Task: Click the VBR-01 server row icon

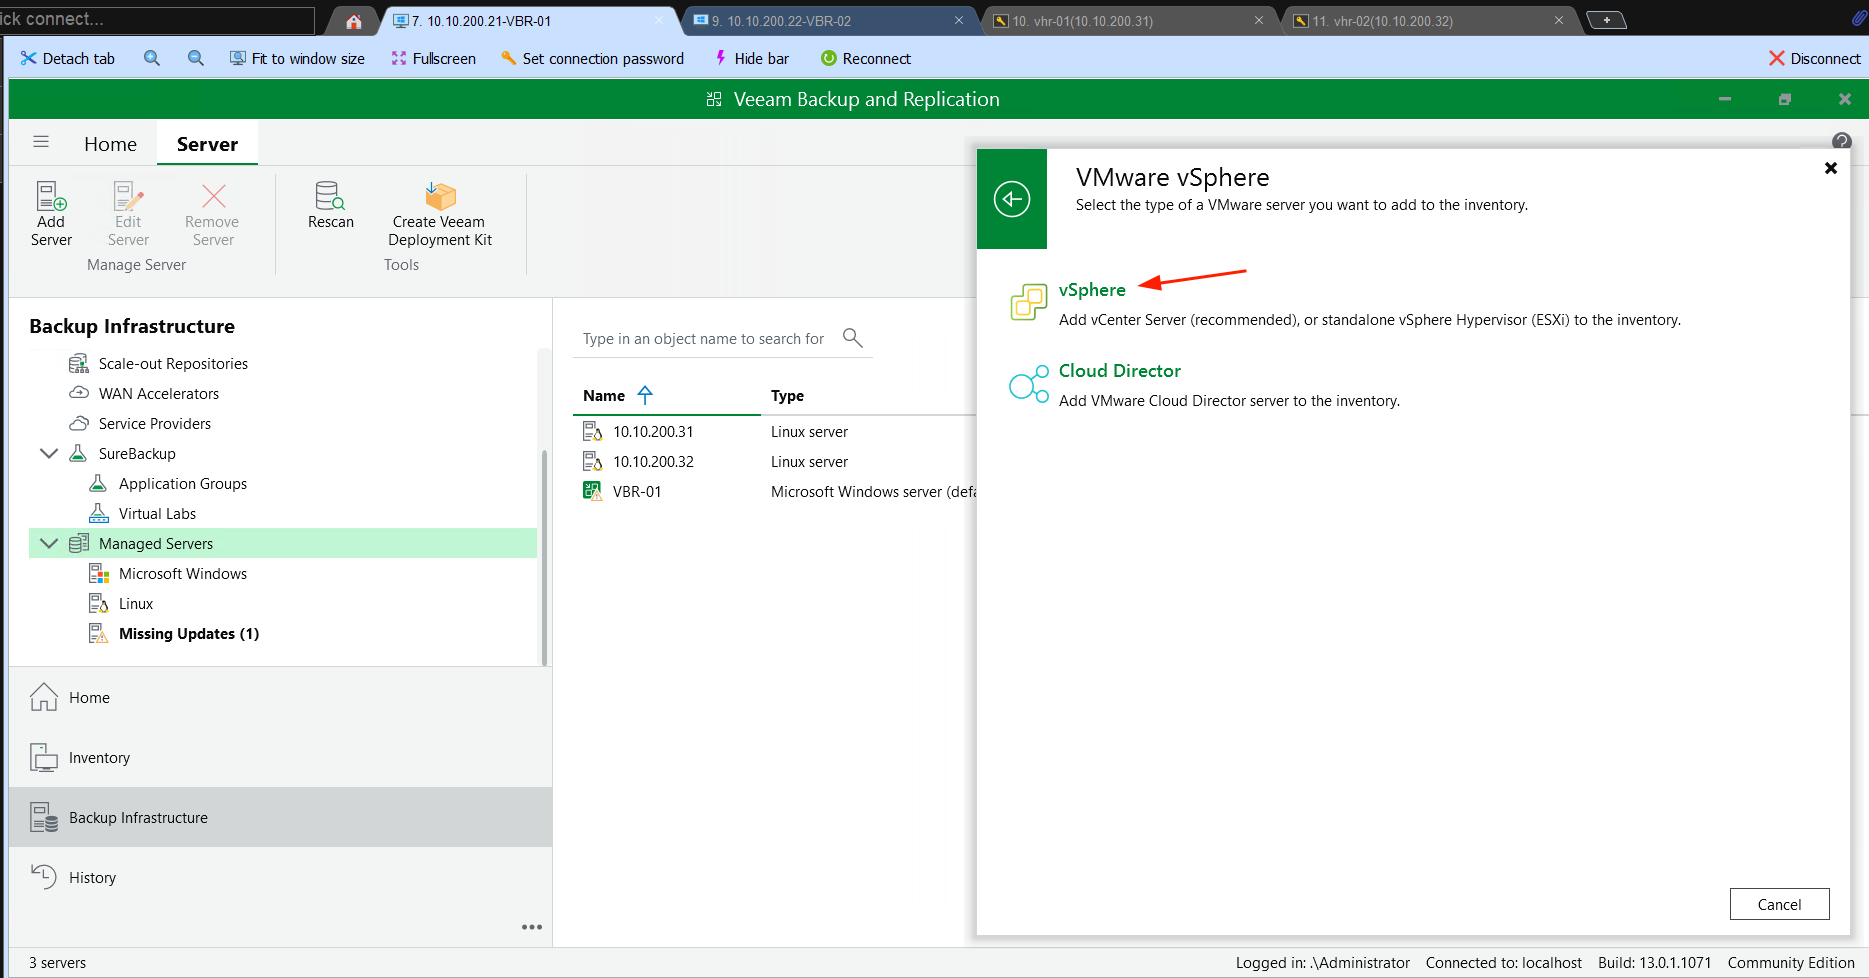Action: (x=593, y=491)
